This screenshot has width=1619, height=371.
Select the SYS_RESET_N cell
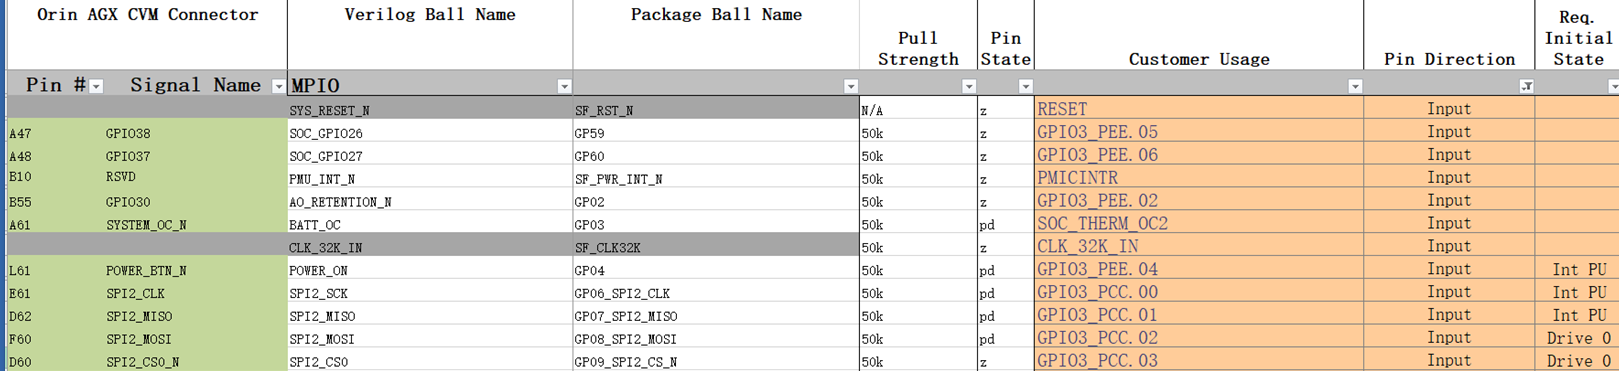430,109
